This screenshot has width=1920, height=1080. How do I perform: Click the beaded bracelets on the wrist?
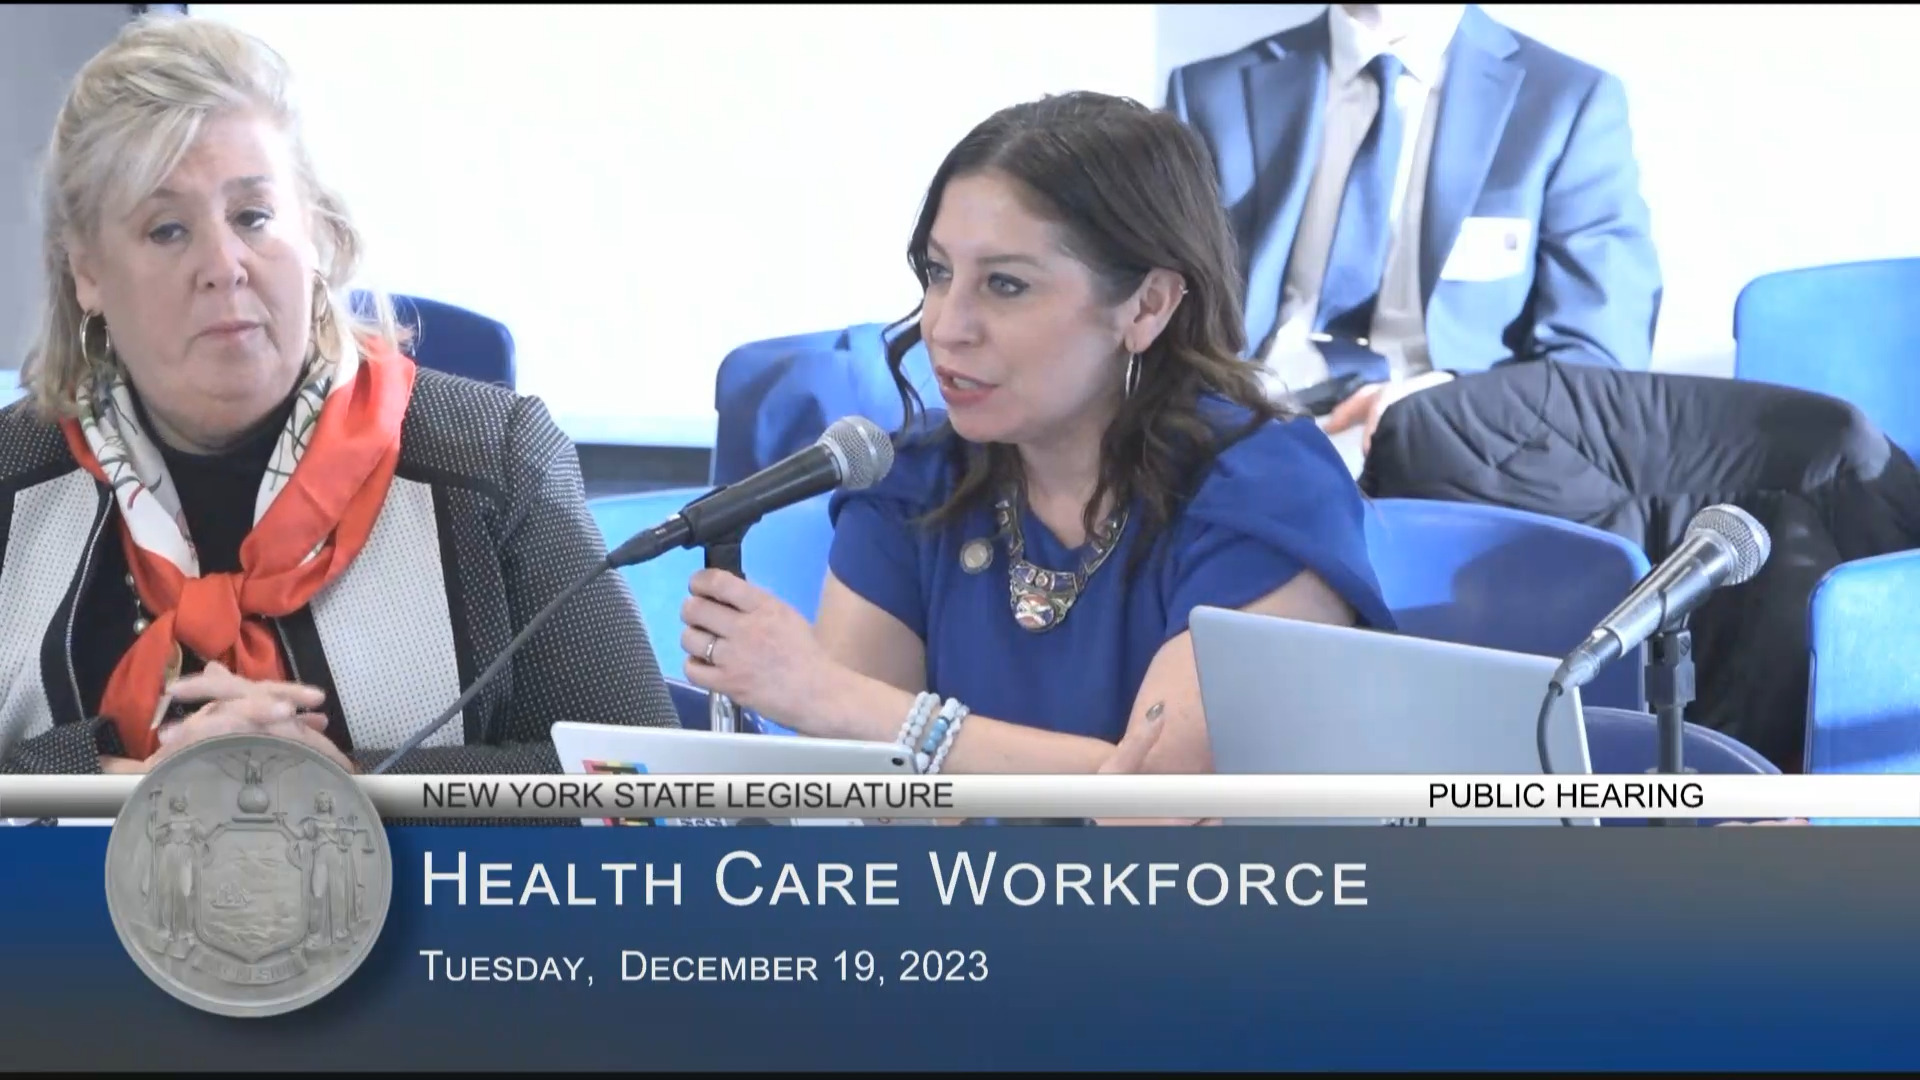point(930,730)
